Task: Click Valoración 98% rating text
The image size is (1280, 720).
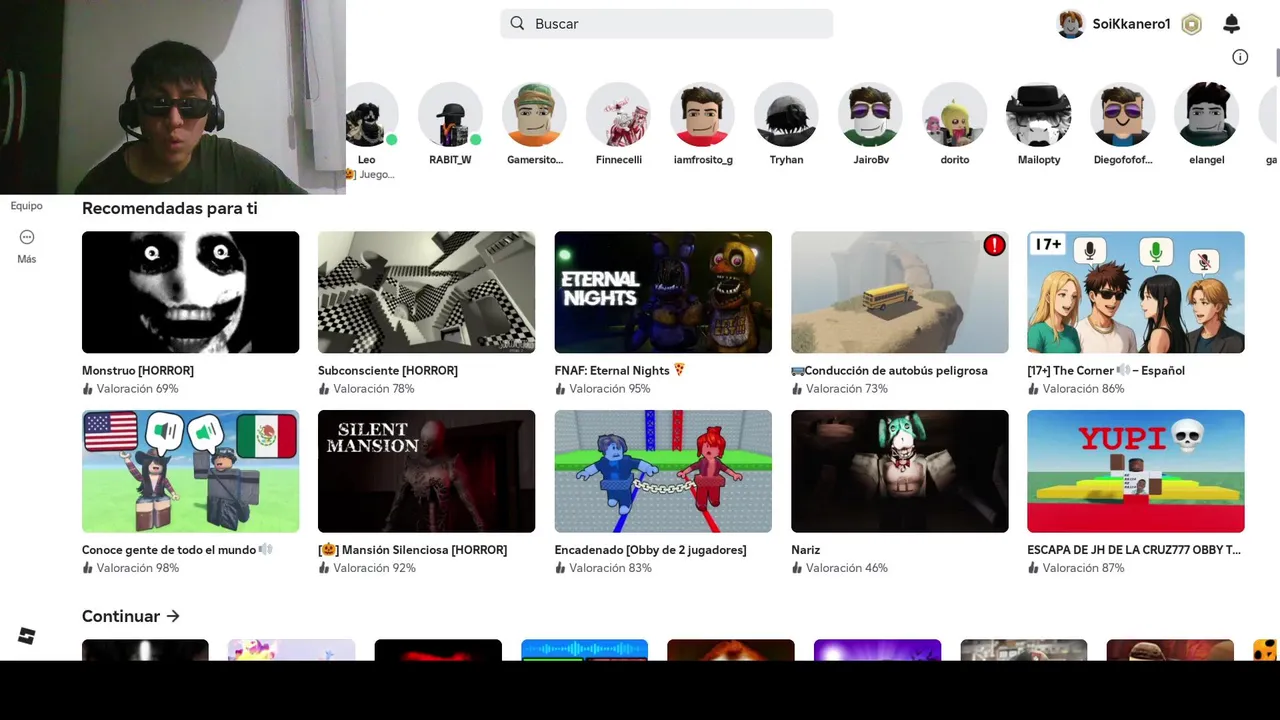Action: [138, 568]
